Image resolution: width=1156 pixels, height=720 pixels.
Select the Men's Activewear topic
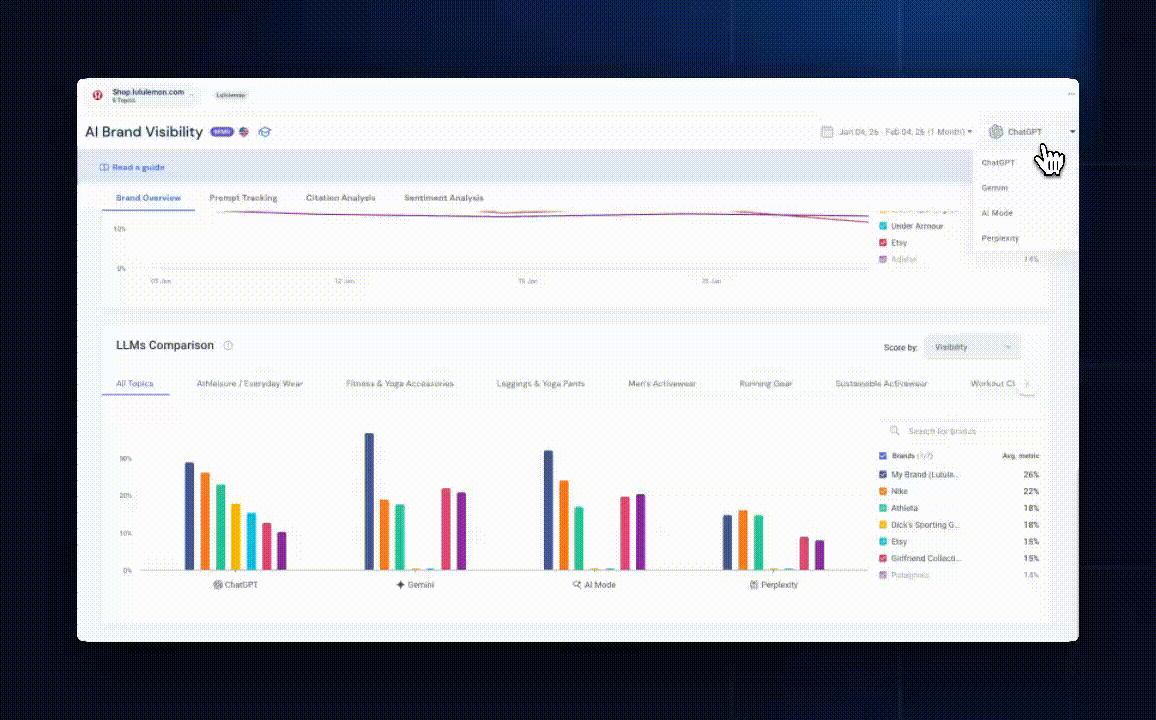(662, 384)
